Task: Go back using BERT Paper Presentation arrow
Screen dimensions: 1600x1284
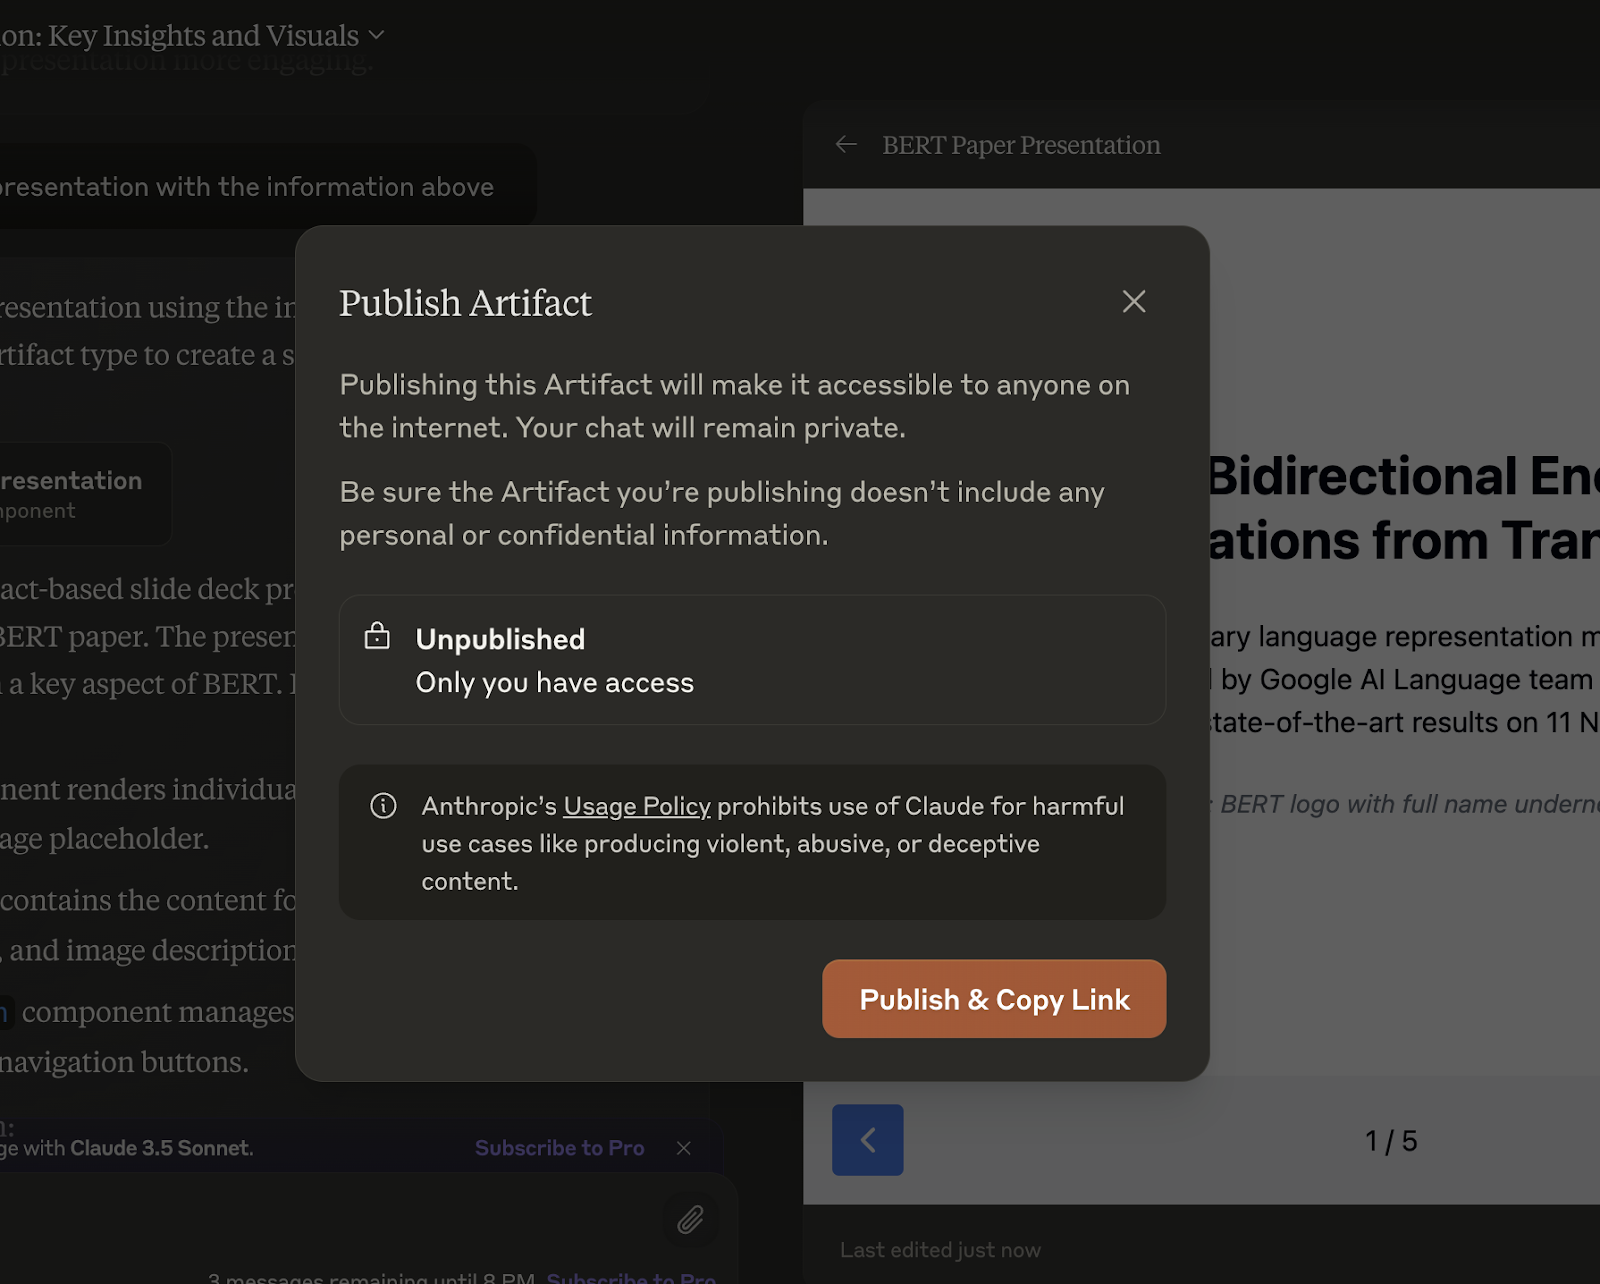Action: tap(846, 145)
